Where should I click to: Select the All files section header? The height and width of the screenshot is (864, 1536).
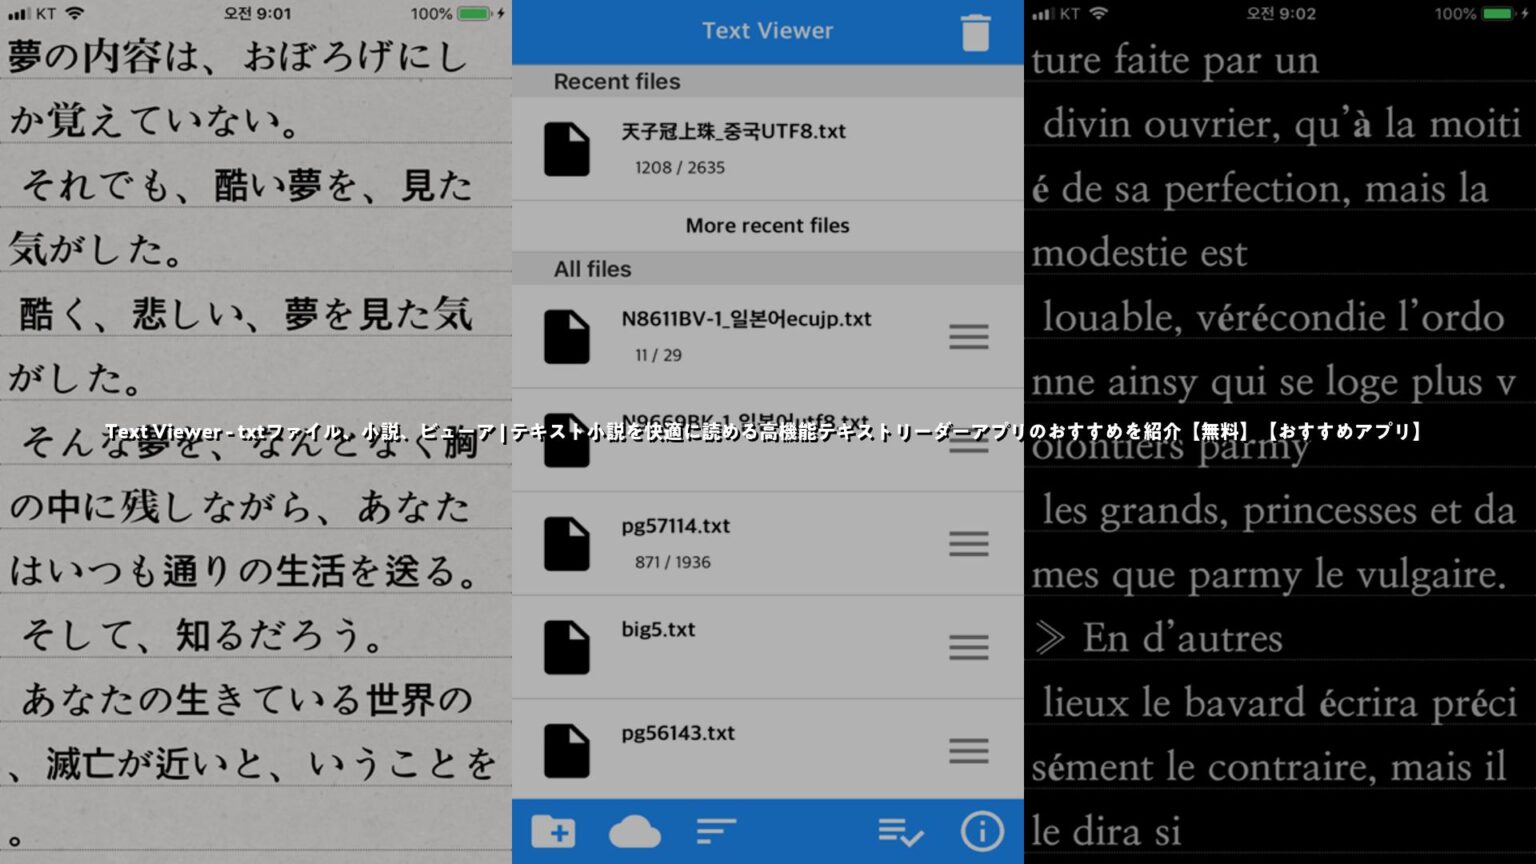coord(593,268)
